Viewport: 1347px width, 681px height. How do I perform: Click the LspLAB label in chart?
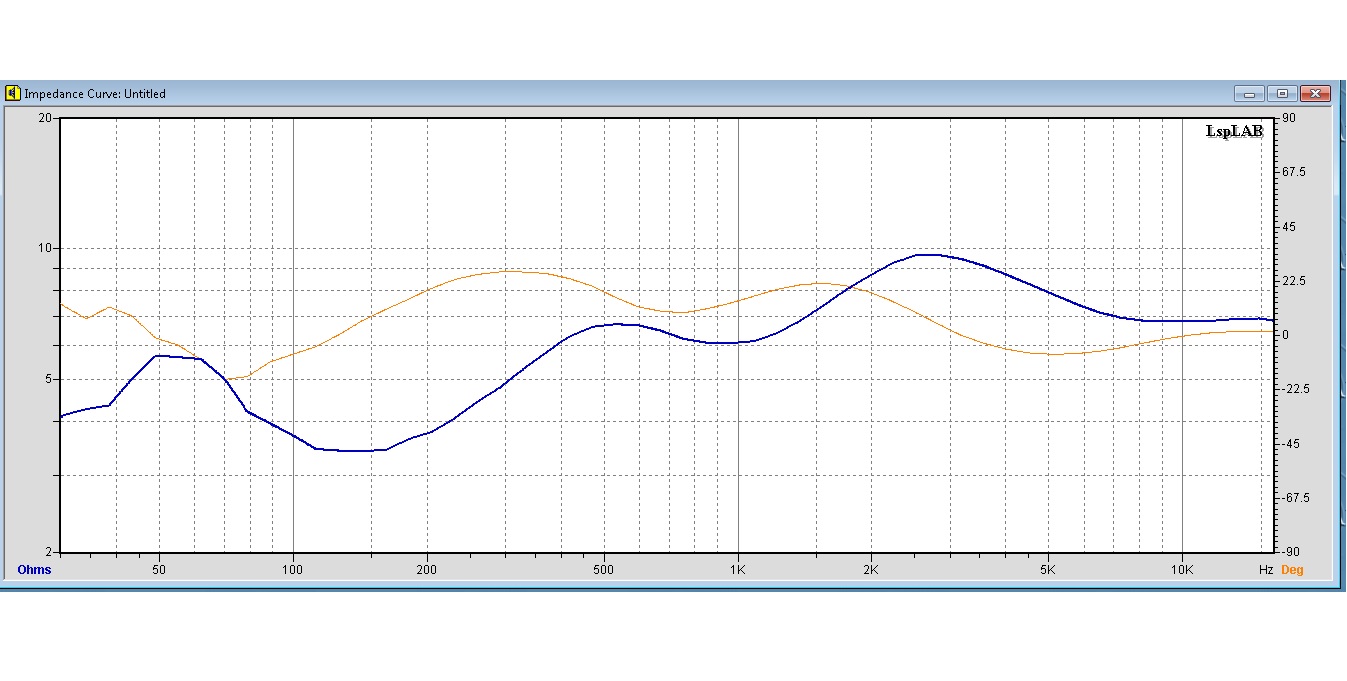[1235, 131]
